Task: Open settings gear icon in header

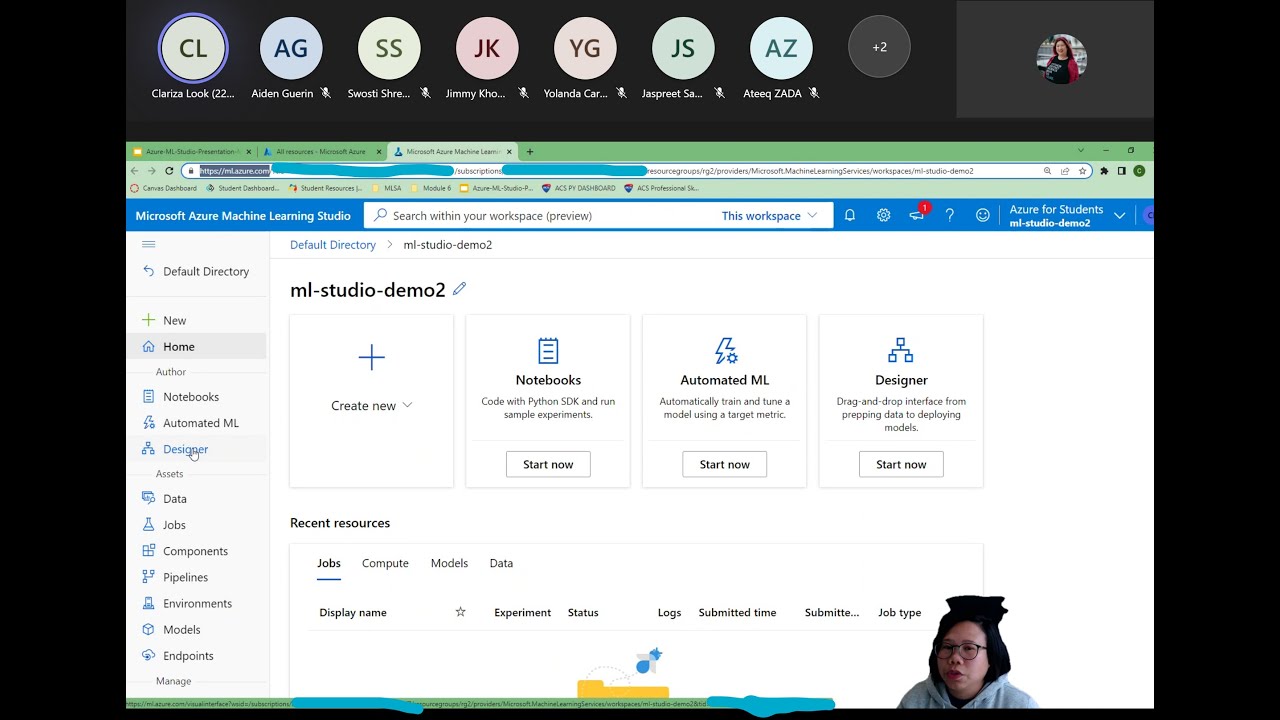Action: 883,215
